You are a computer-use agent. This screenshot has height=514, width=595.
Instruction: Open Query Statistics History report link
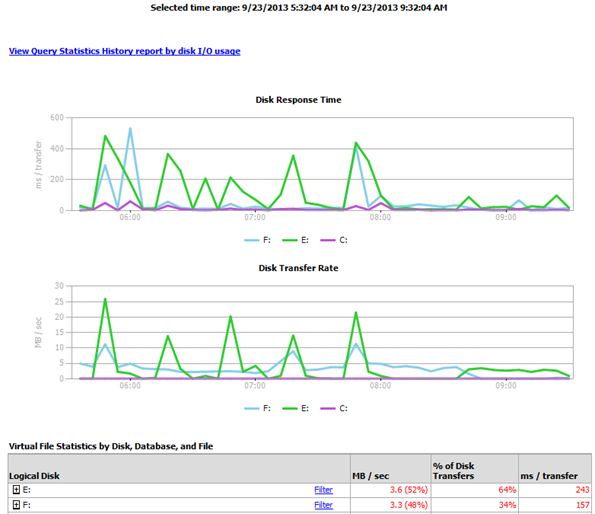124,51
